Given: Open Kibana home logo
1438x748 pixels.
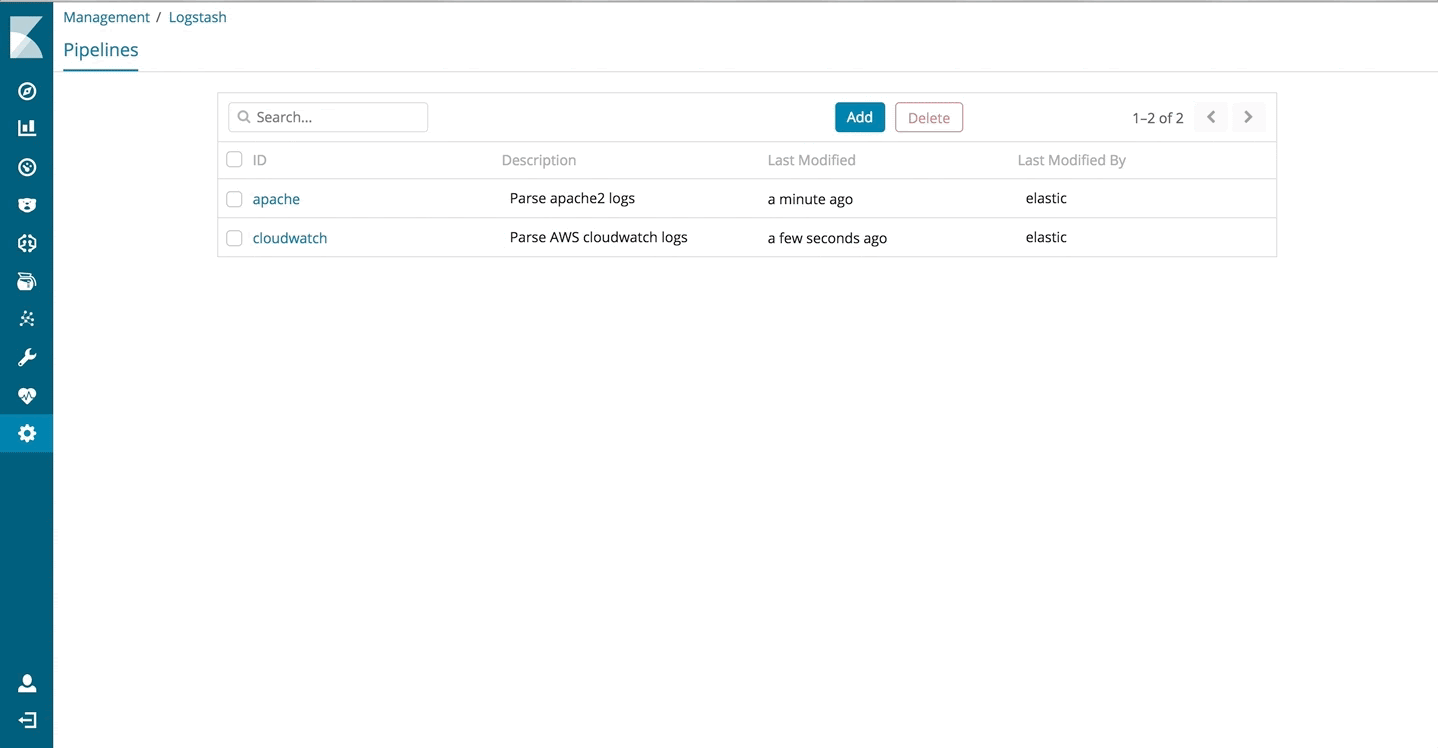Looking at the screenshot, I should point(26,38).
